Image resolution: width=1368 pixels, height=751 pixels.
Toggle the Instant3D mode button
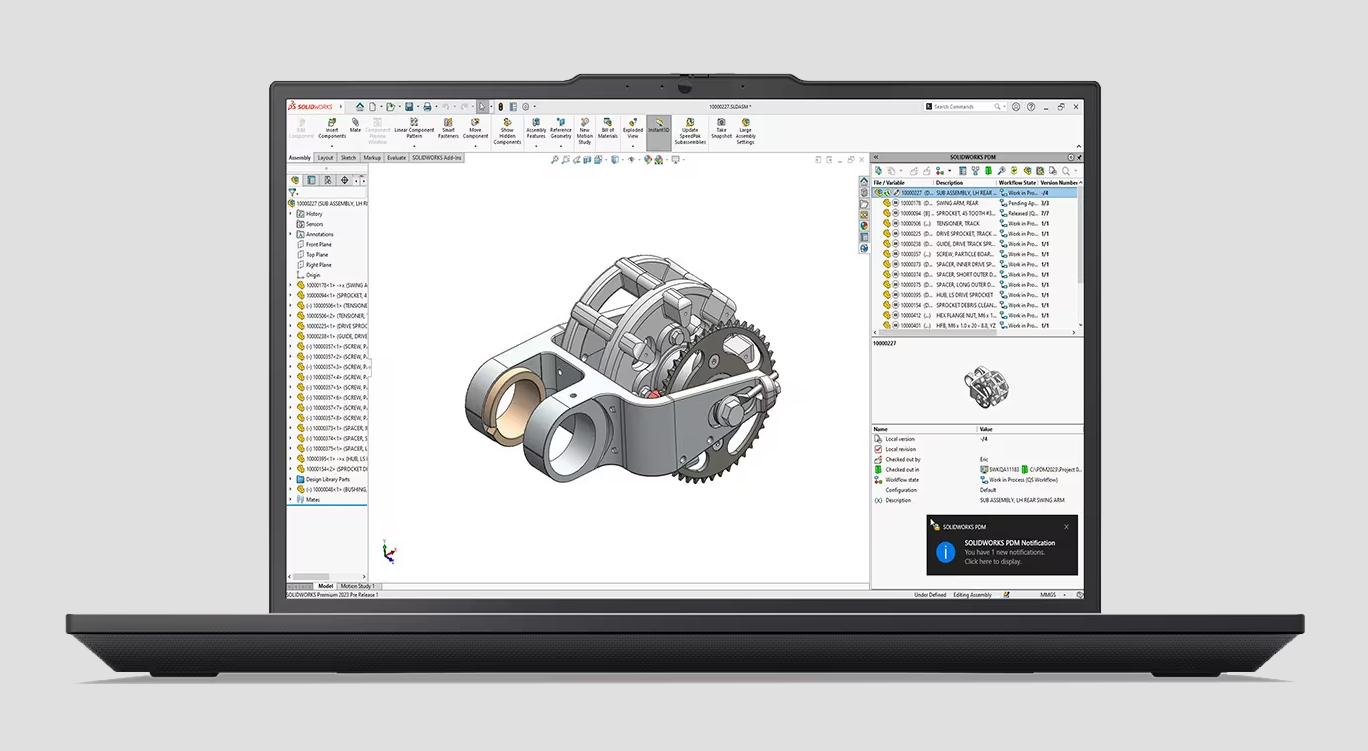(658, 126)
